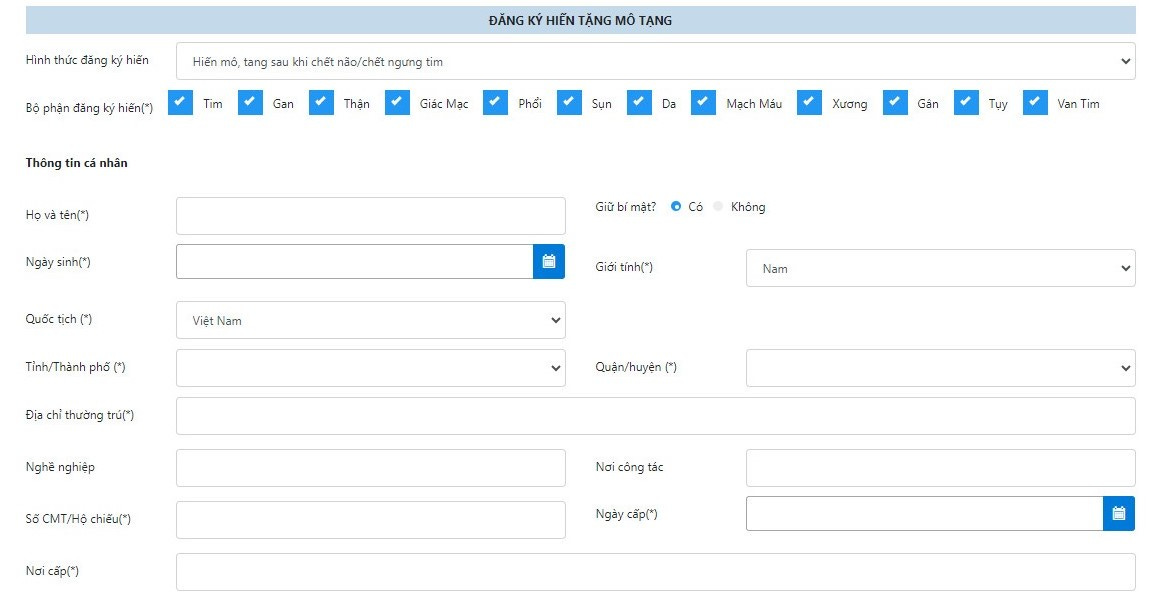Focus the Nơi cấp input field
Image resolution: width=1159 pixels, height=596 pixels.
[656, 572]
